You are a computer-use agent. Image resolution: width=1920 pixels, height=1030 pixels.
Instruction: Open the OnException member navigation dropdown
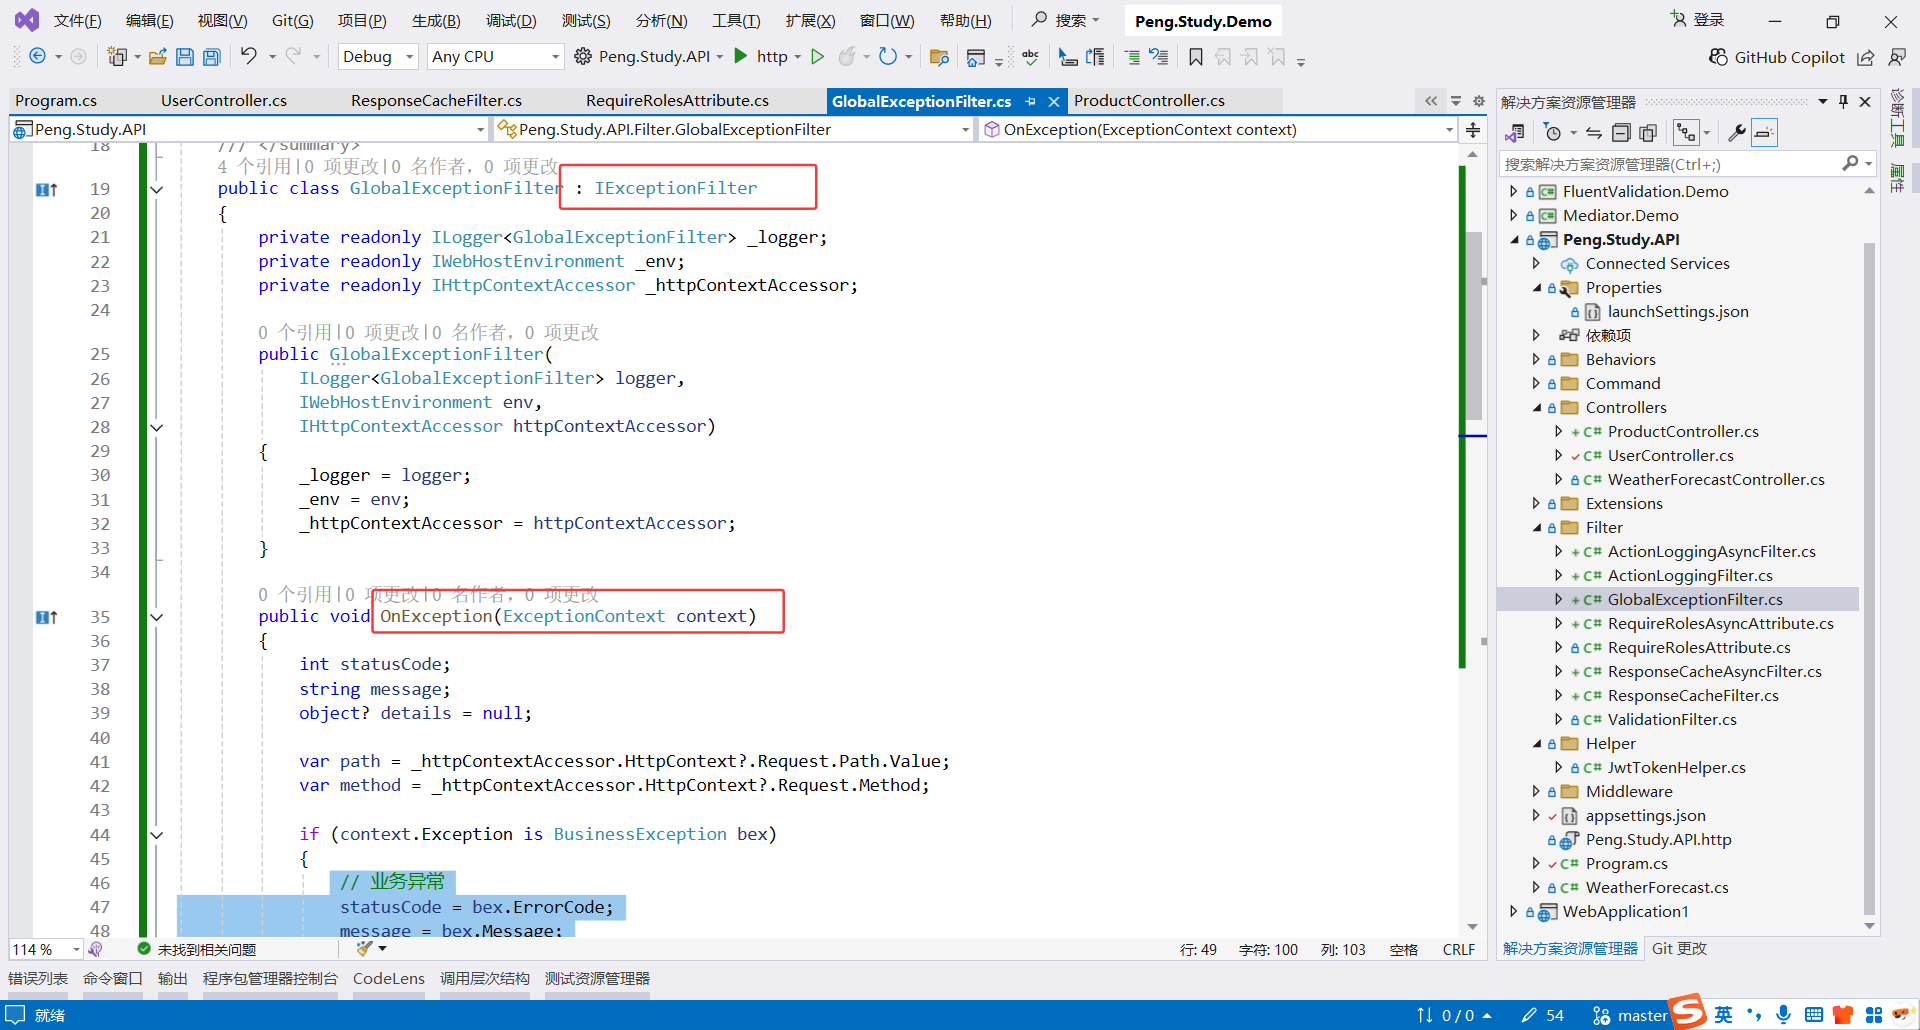pyautogui.click(x=1218, y=130)
